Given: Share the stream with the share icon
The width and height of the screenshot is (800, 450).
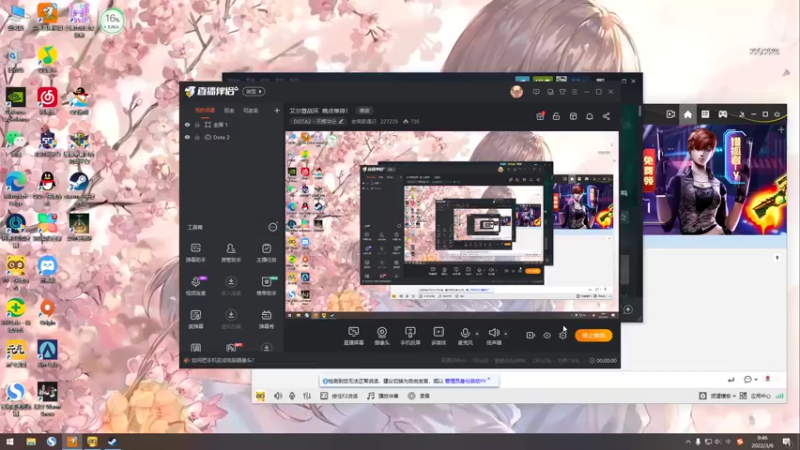Looking at the screenshot, I should click(x=606, y=116).
